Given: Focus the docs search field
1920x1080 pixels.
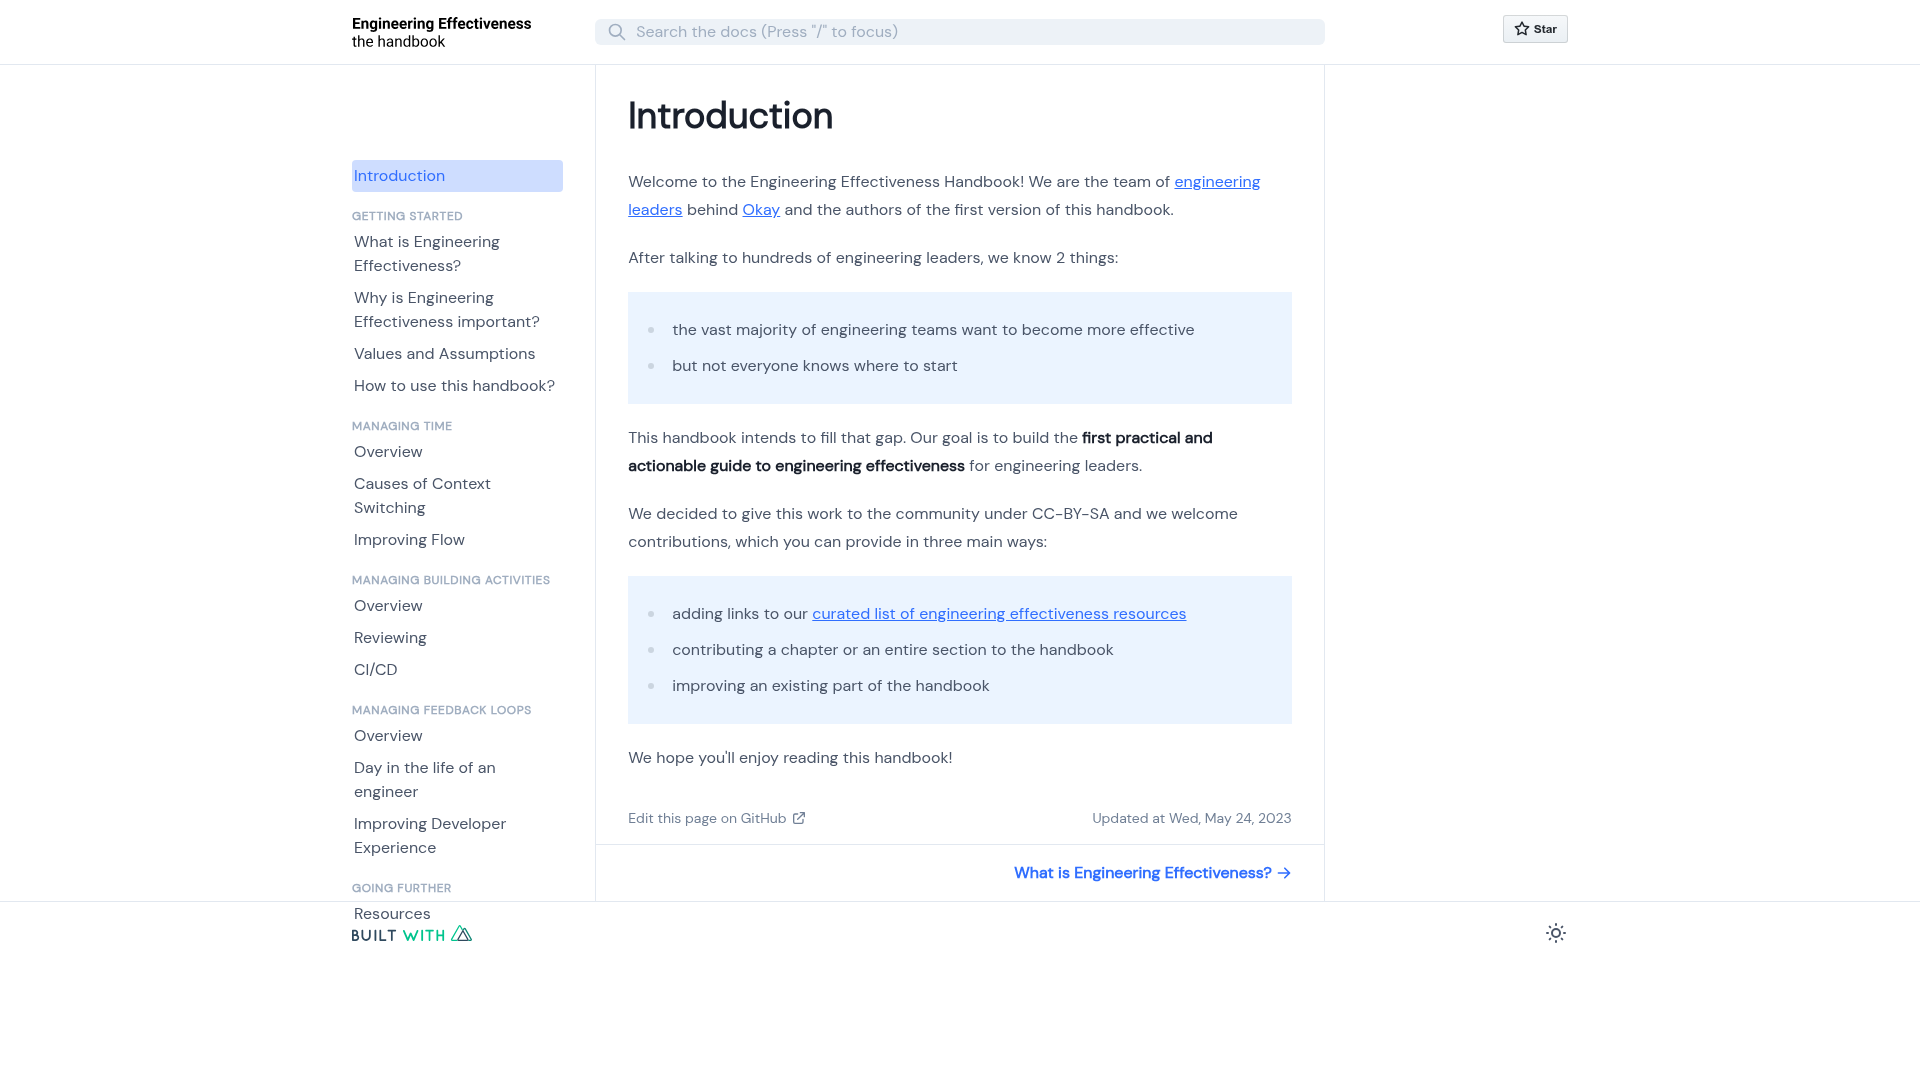Looking at the screenshot, I should 960,32.
